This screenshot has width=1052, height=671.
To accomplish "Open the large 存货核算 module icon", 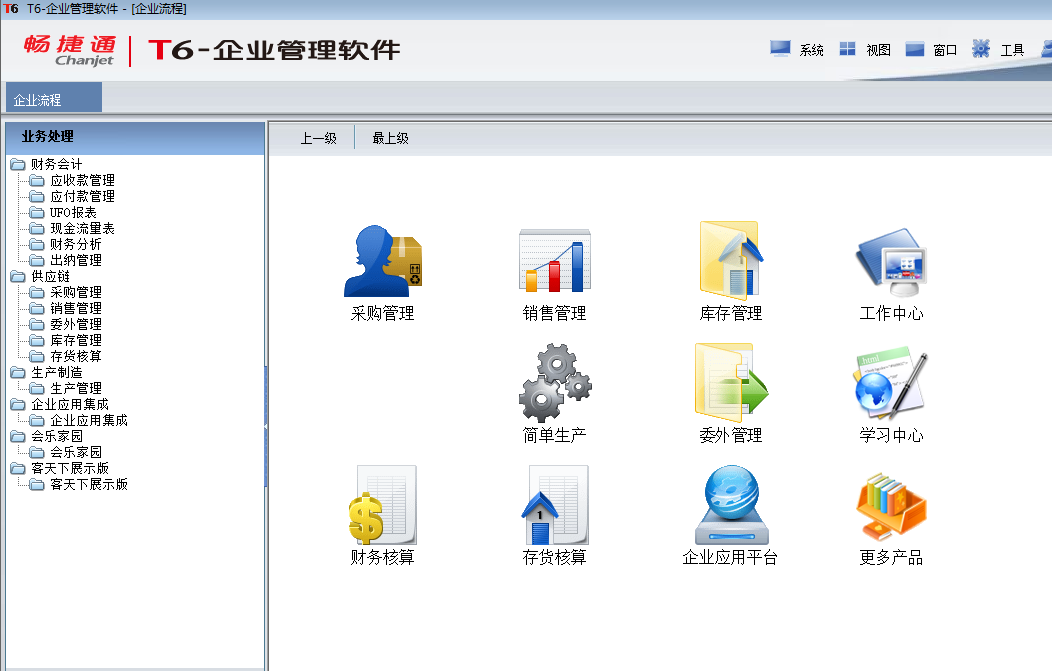I will tap(555, 505).
